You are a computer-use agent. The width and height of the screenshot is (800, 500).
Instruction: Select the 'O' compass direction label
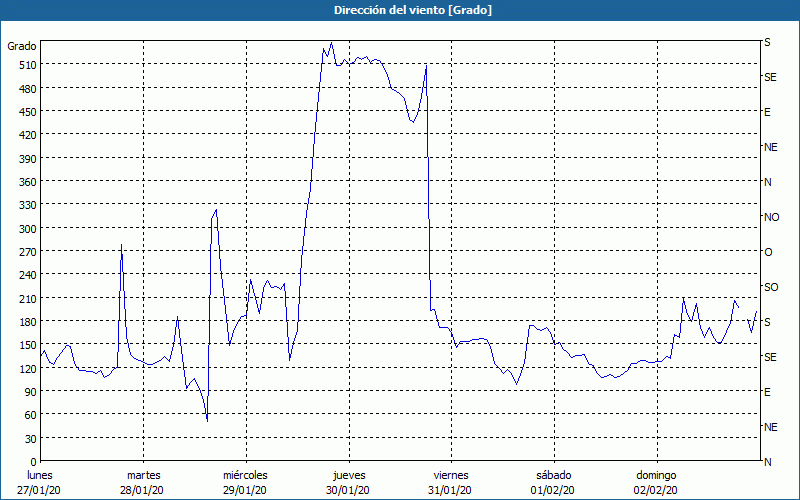[768, 252]
